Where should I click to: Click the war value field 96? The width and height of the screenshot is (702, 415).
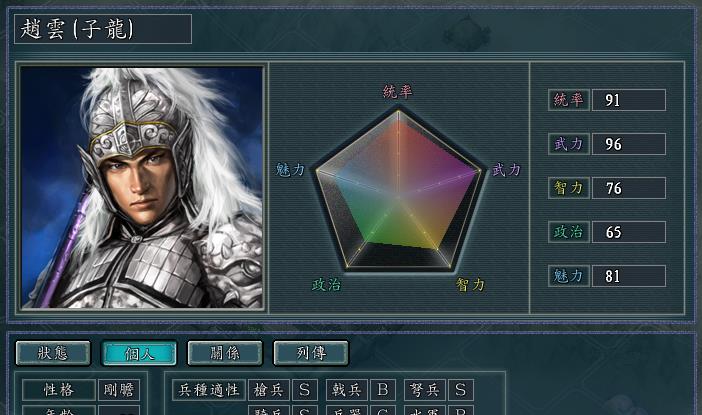coord(629,144)
